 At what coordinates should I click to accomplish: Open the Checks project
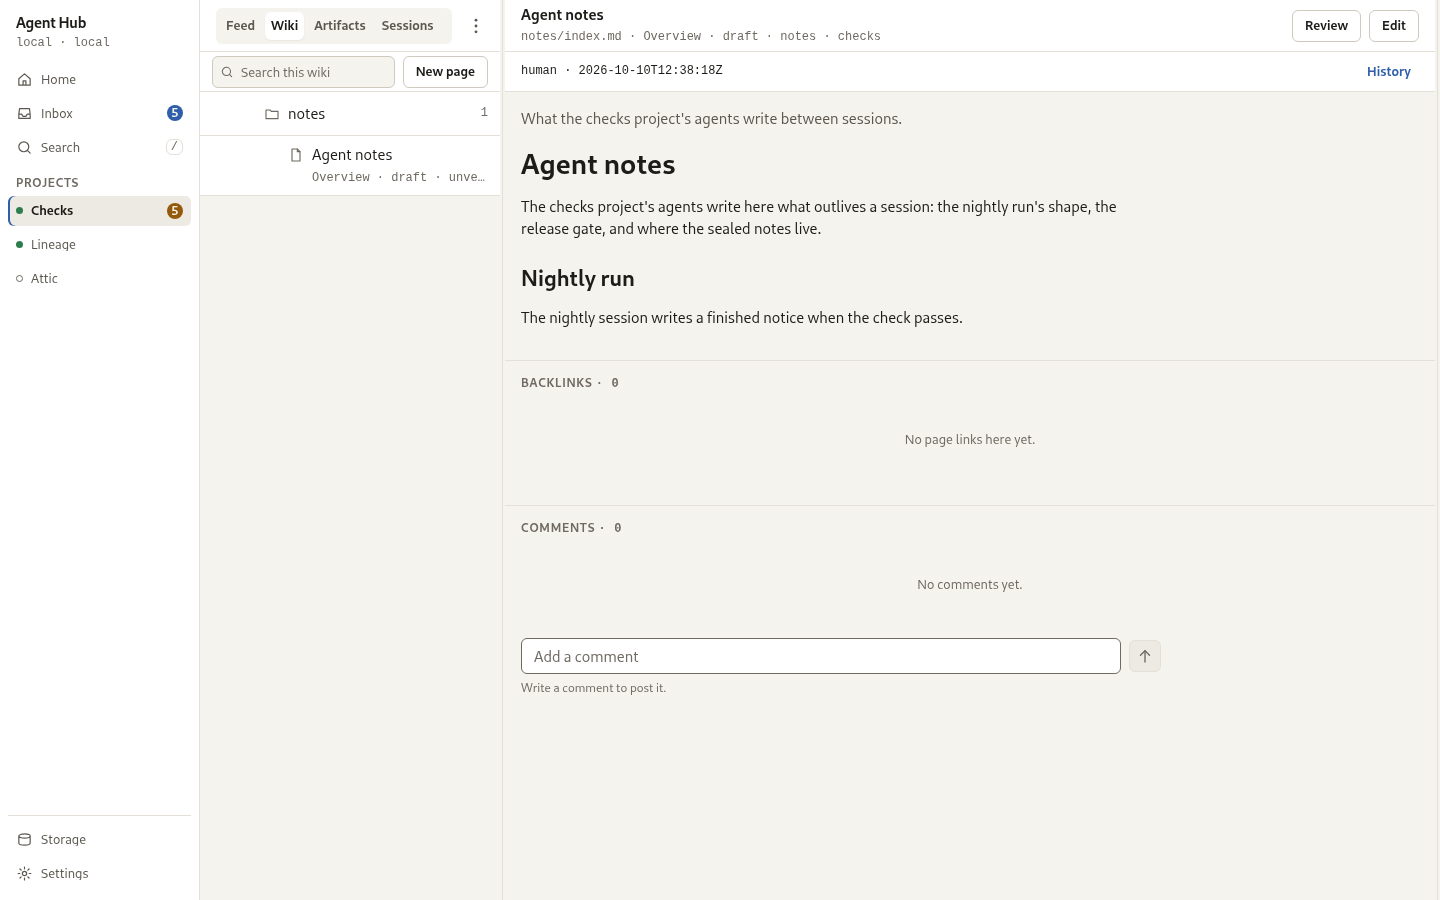99,211
